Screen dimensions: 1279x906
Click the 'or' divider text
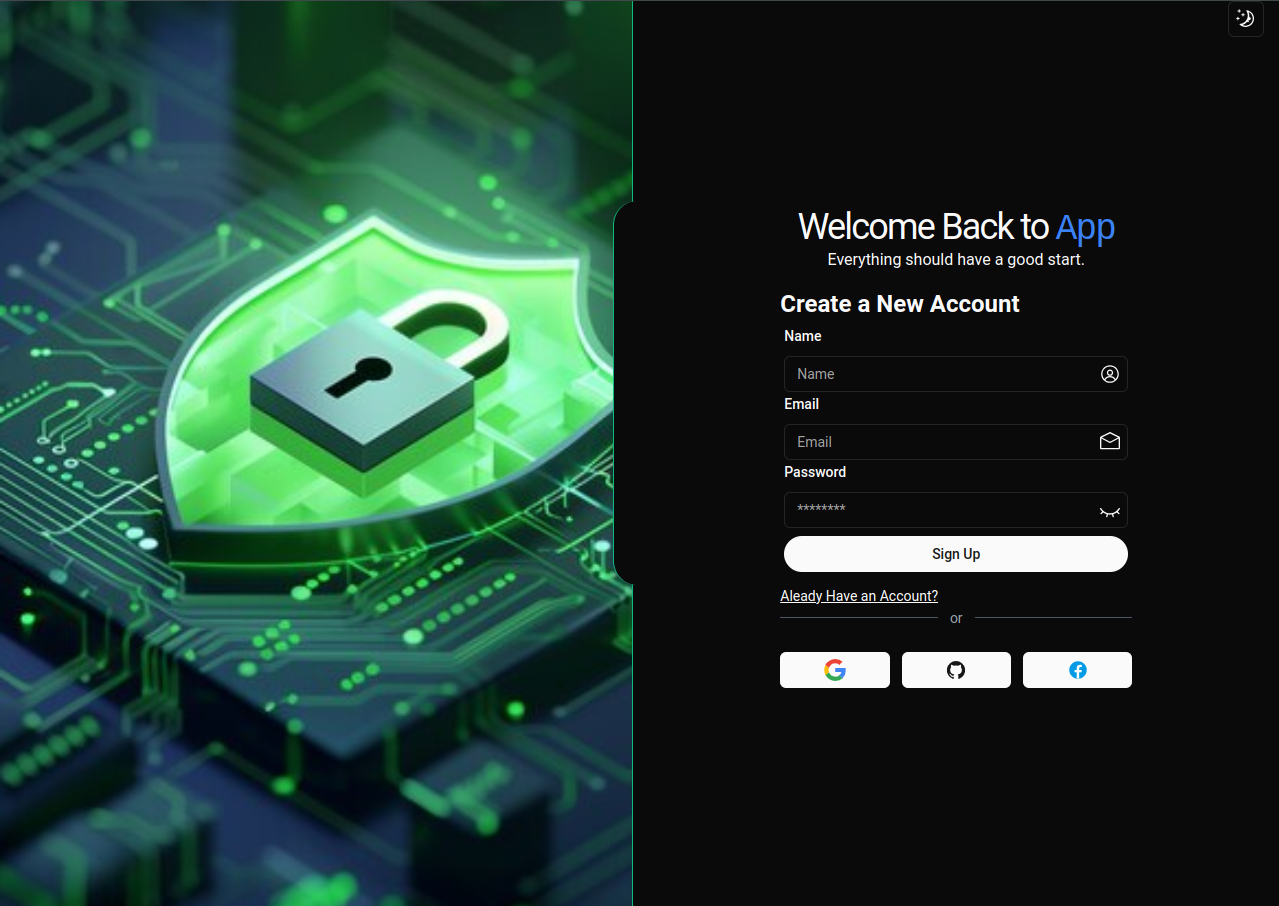tap(956, 618)
